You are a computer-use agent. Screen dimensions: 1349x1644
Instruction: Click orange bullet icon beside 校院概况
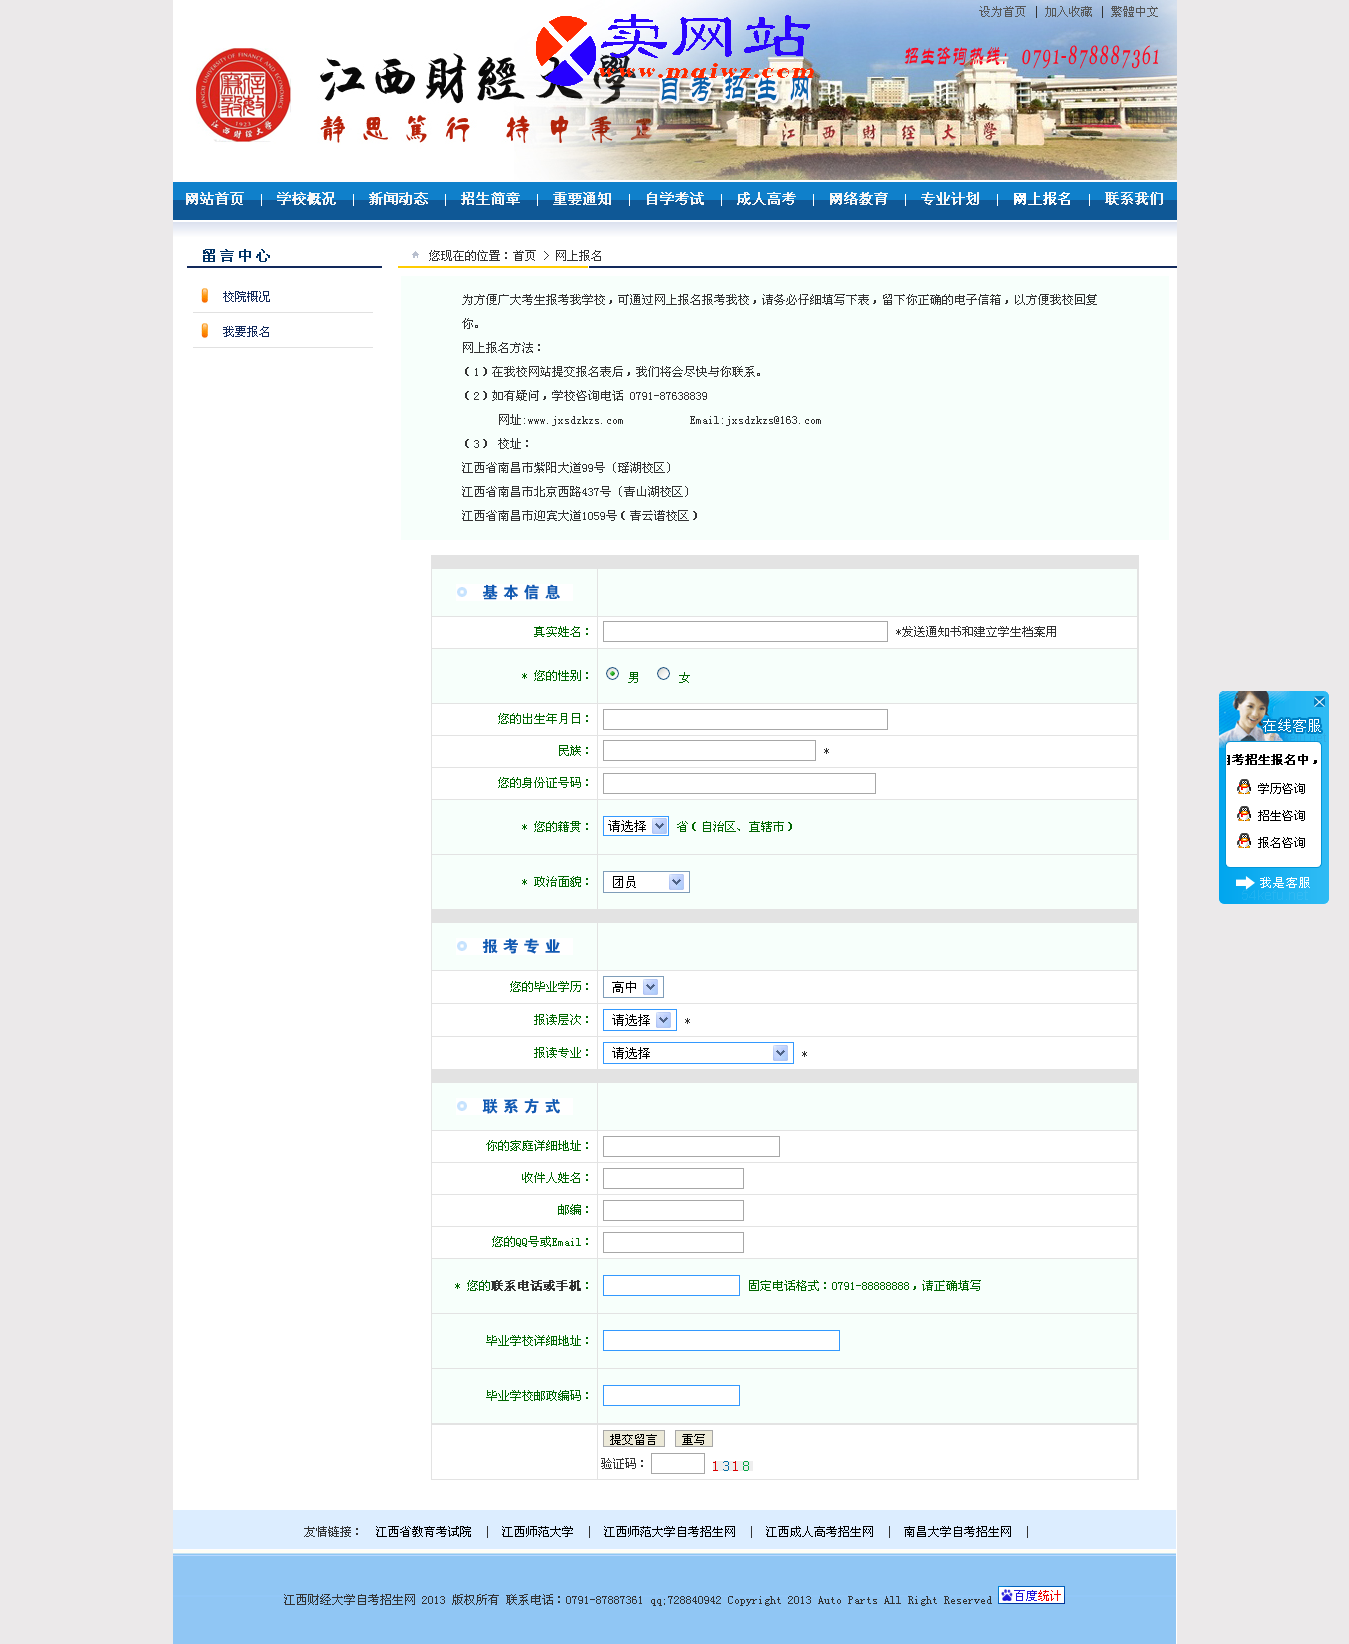[205, 296]
